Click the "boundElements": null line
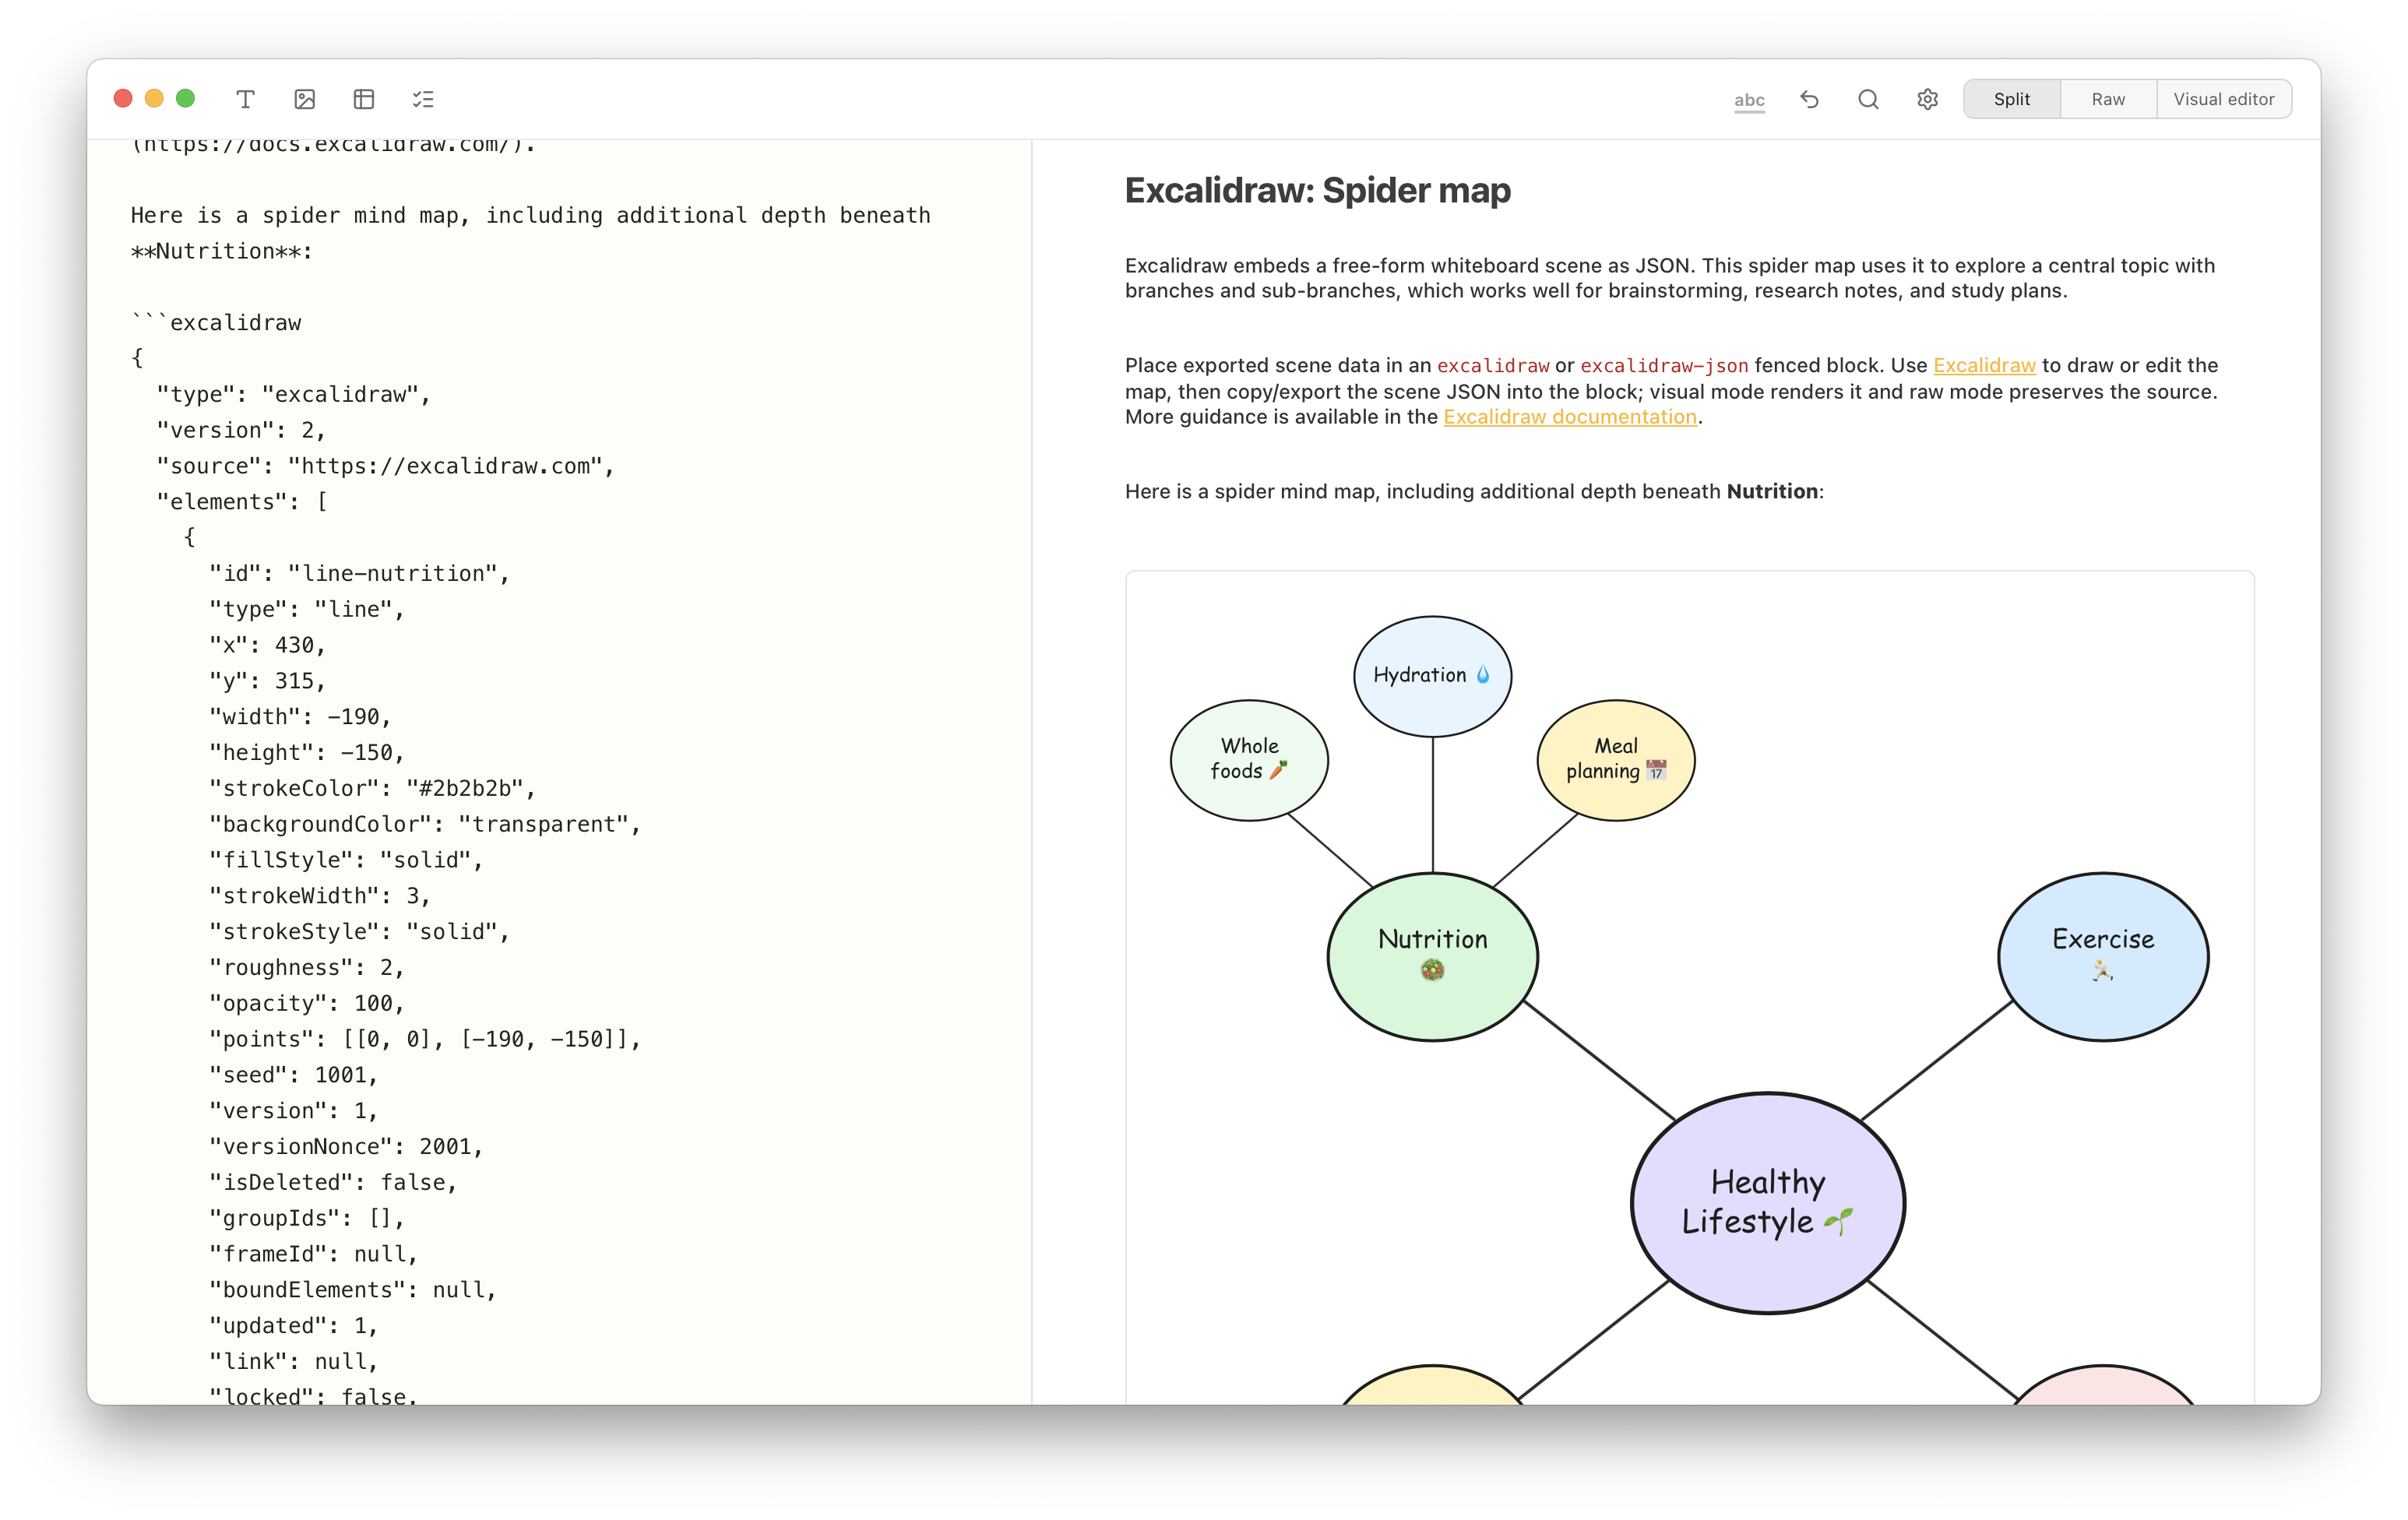Viewport: 2408px width, 1520px height. coord(352,1290)
